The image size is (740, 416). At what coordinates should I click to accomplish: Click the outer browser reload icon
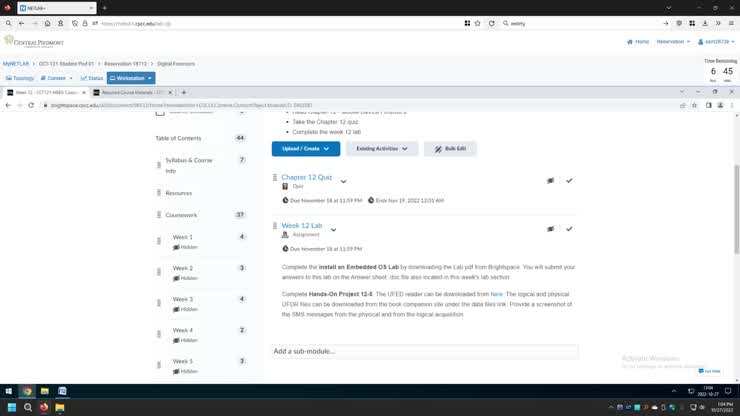point(491,23)
